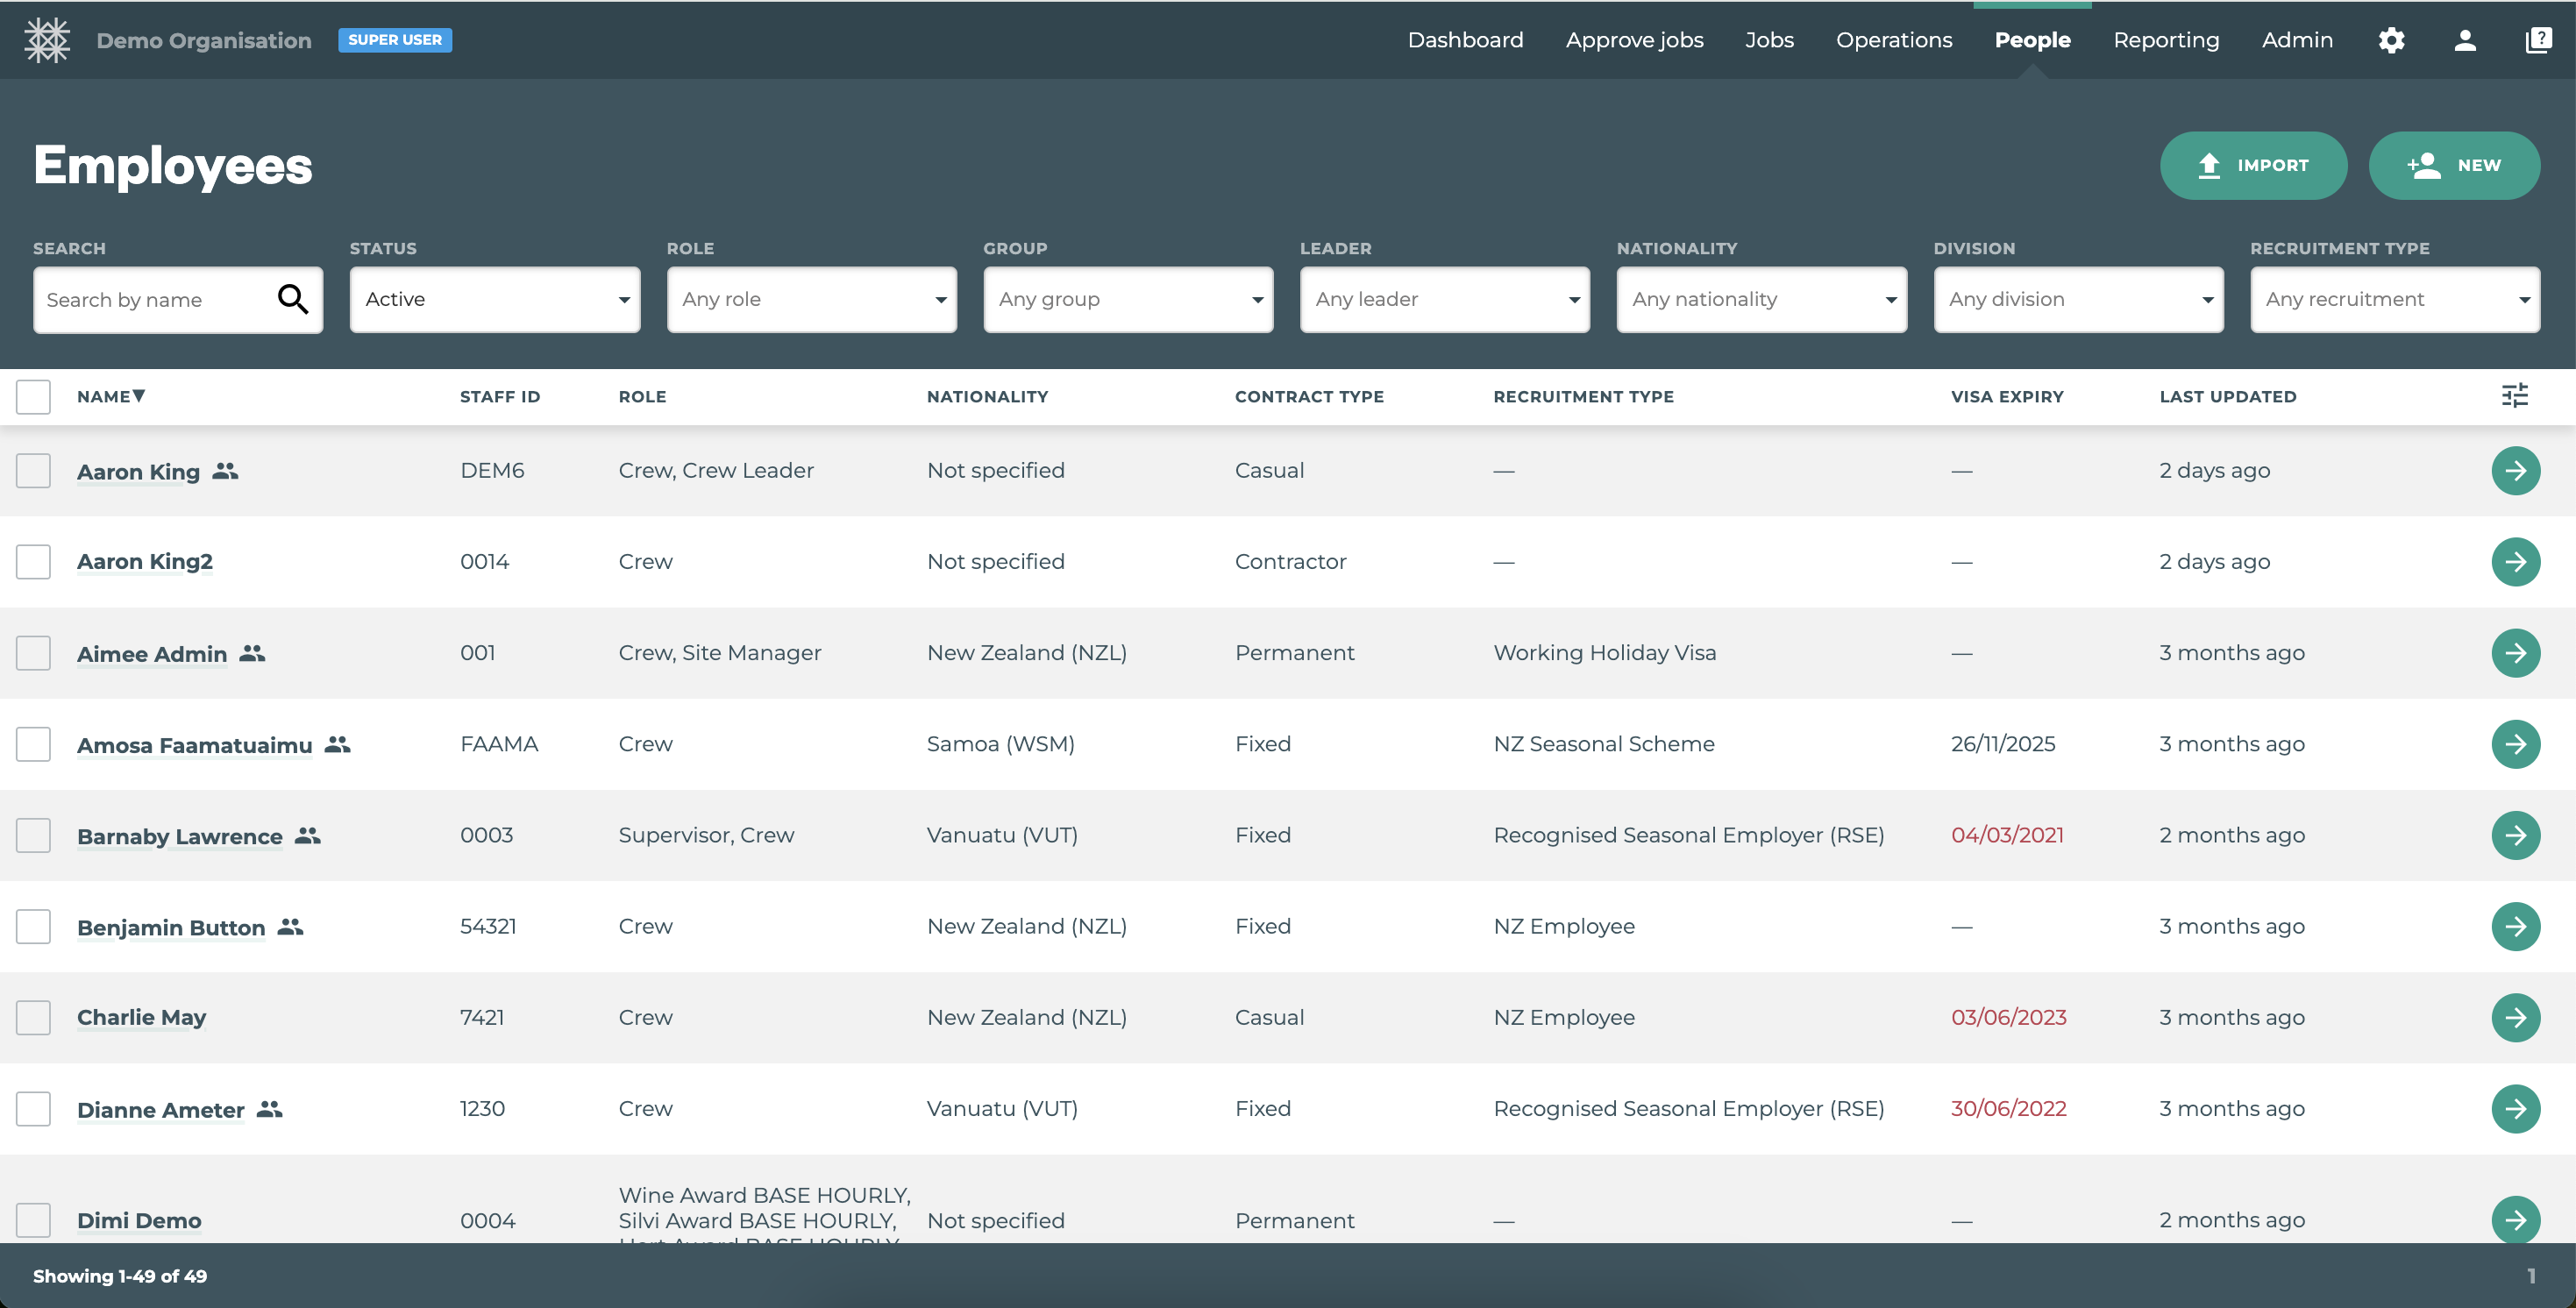The image size is (2576, 1308).
Task: Open the help documentation icon
Action: click(x=2538, y=40)
